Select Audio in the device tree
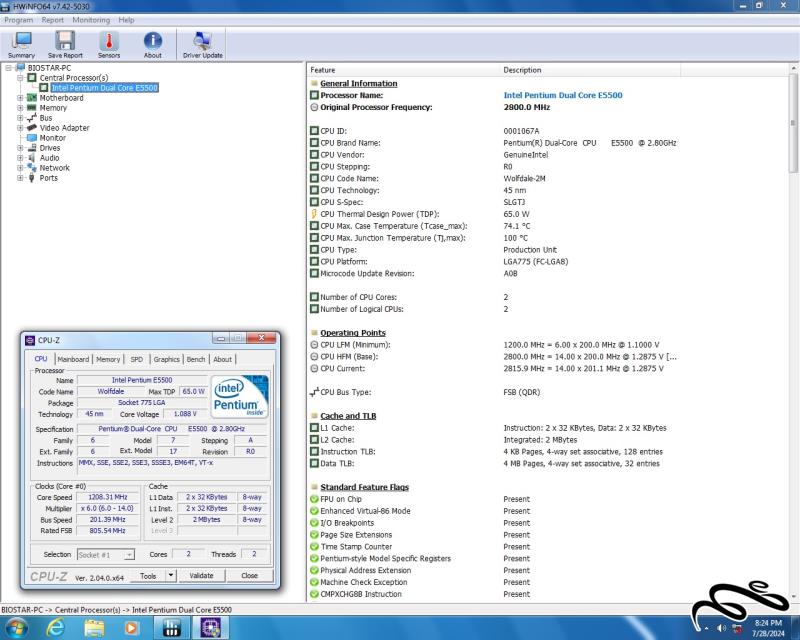800x640 pixels. 49,158
